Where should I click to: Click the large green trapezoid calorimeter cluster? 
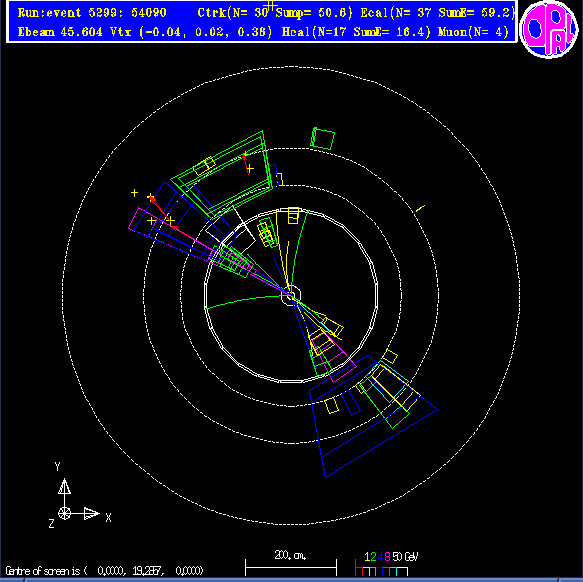(222, 174)
